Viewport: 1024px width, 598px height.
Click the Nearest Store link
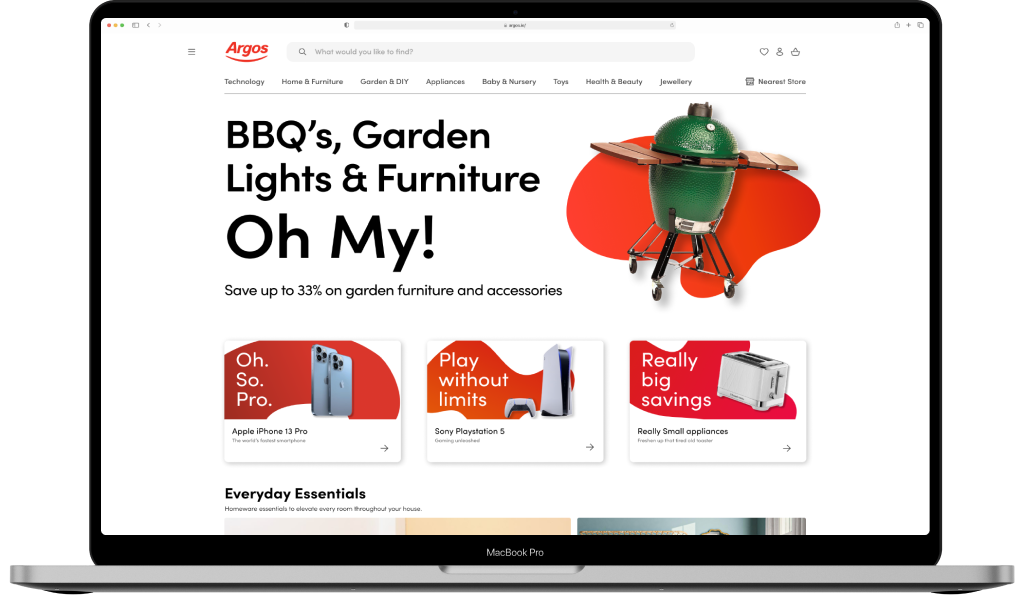click(x=782, y=82)
